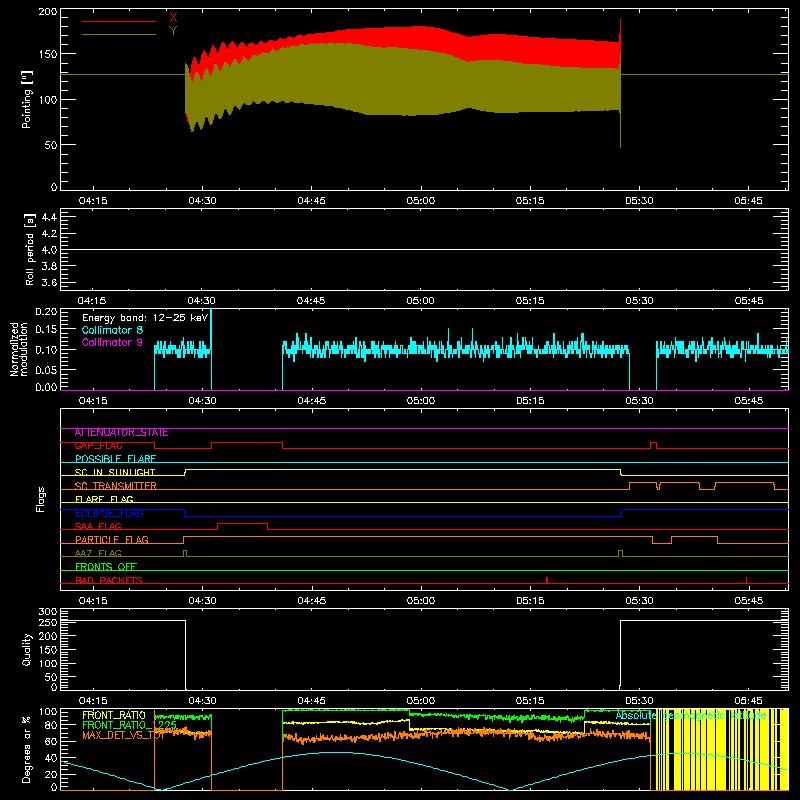Select the PARTICLE_FLAG label
Screen dimensions: 800x800
coord(112,540)
